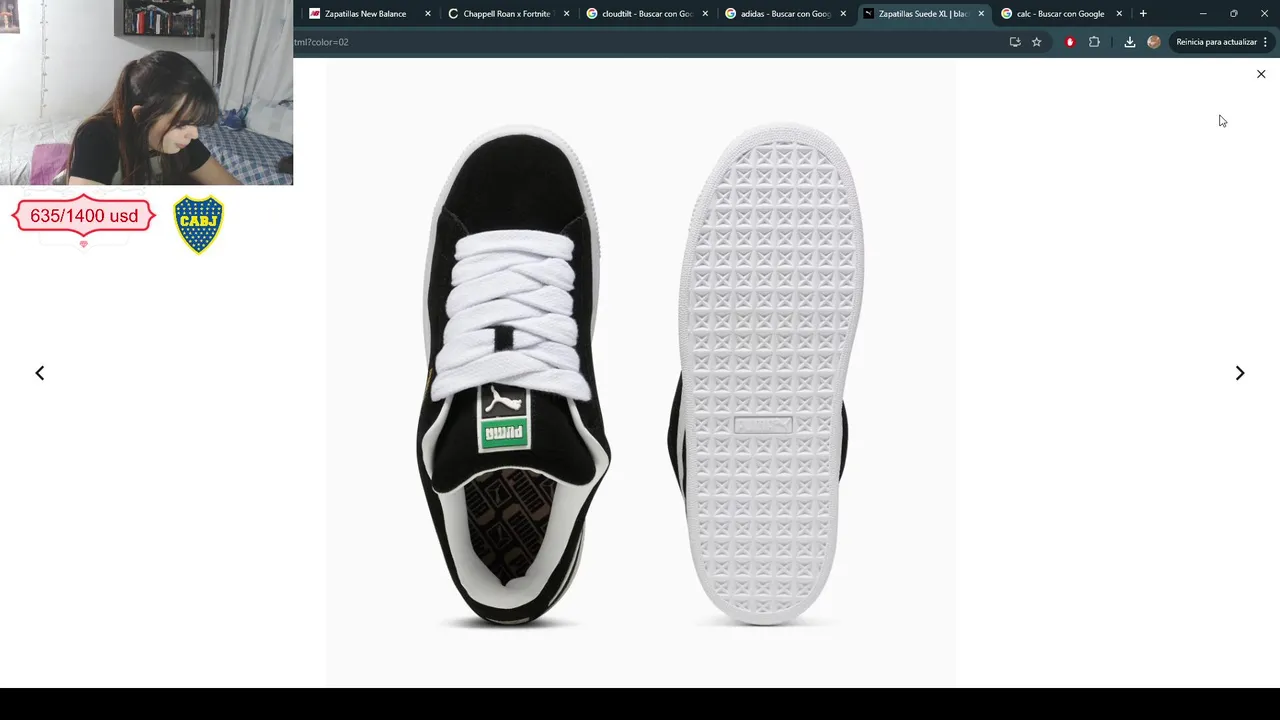Restore down the browser window
The image size is (1280, 720).
(1234, 14)
